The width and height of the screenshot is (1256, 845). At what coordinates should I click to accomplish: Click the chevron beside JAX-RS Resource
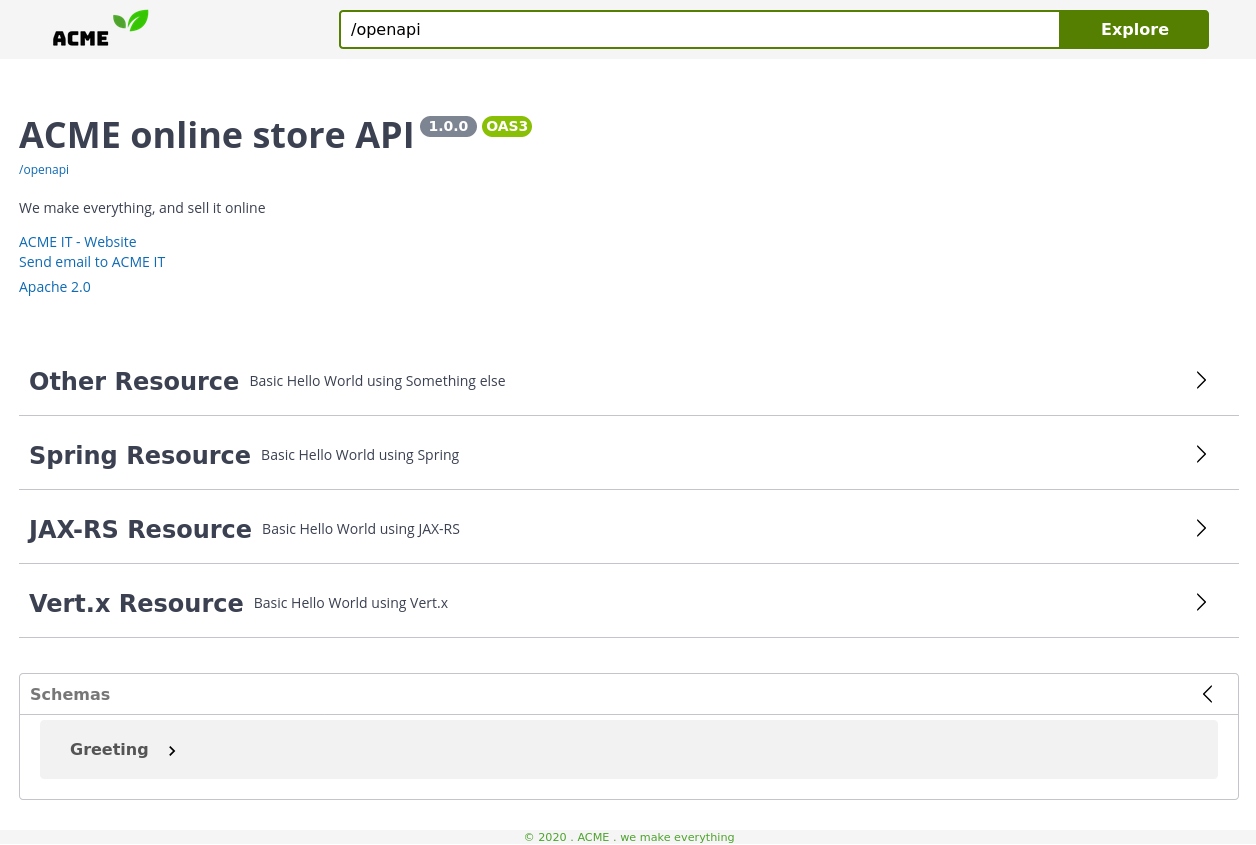(1201, 528)
